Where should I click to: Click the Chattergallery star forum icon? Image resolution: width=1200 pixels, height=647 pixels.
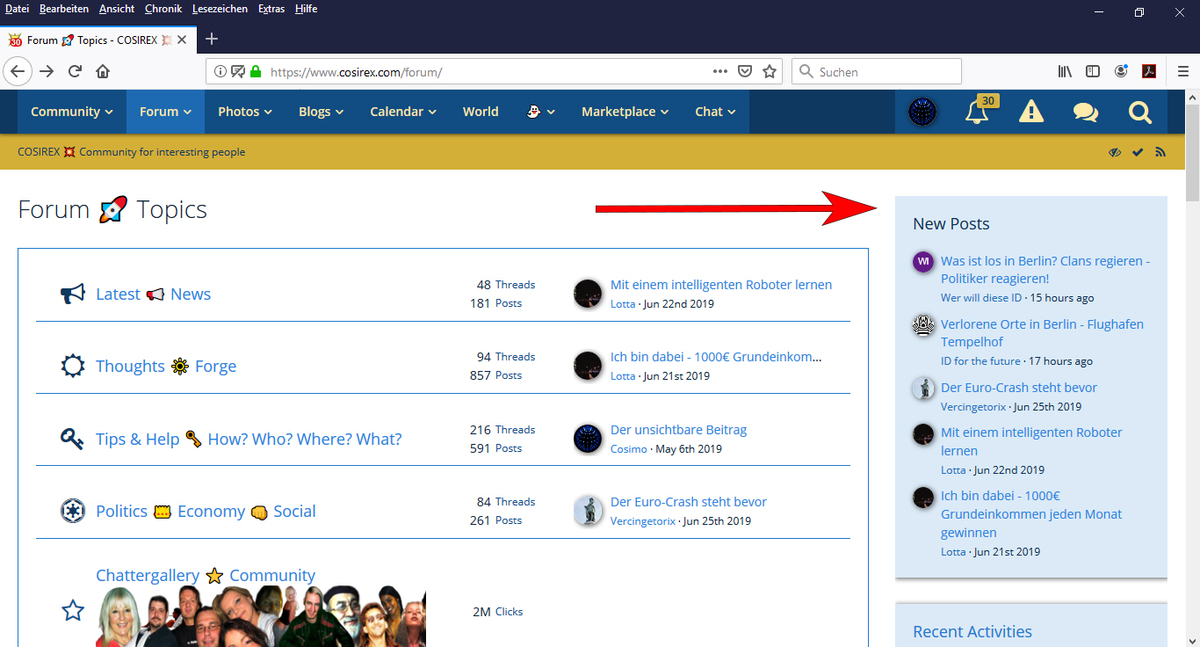[x=73, y=610]
